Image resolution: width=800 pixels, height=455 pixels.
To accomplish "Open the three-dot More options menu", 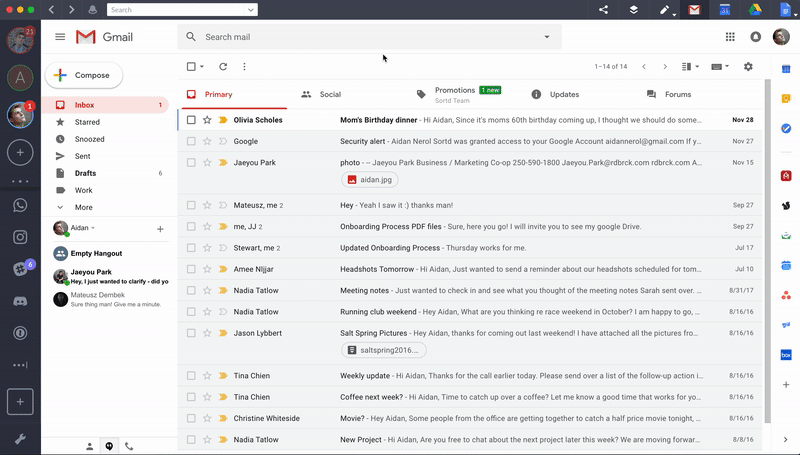I will tap(244, 67).
